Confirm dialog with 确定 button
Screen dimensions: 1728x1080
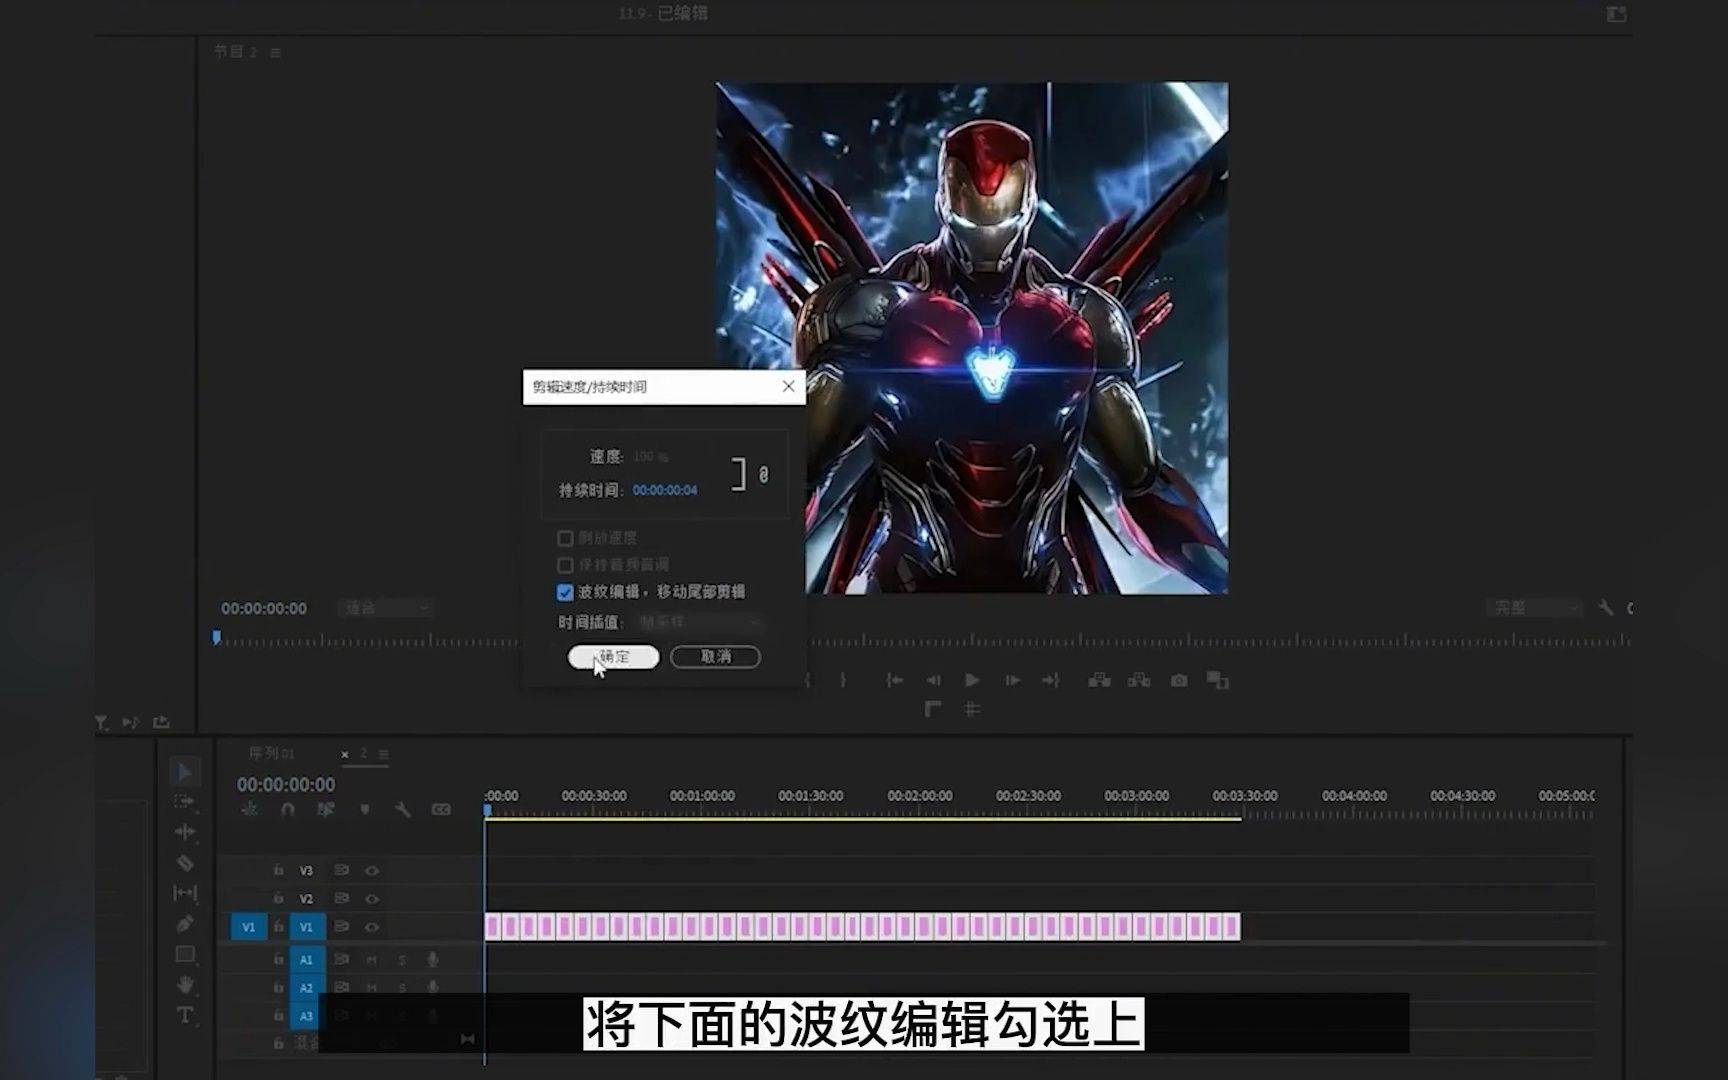coord(614,657)
